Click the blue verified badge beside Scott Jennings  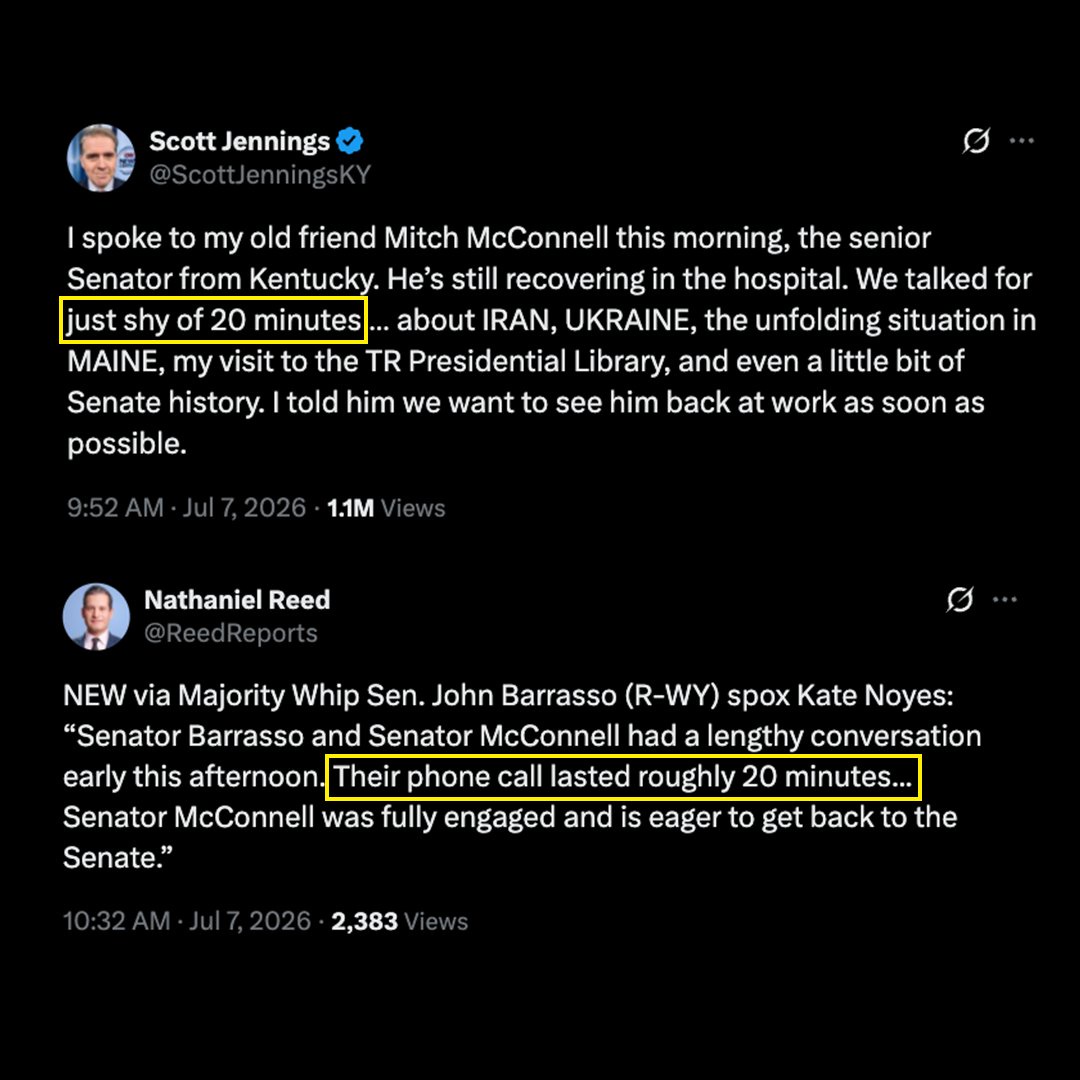click(350, 141)
